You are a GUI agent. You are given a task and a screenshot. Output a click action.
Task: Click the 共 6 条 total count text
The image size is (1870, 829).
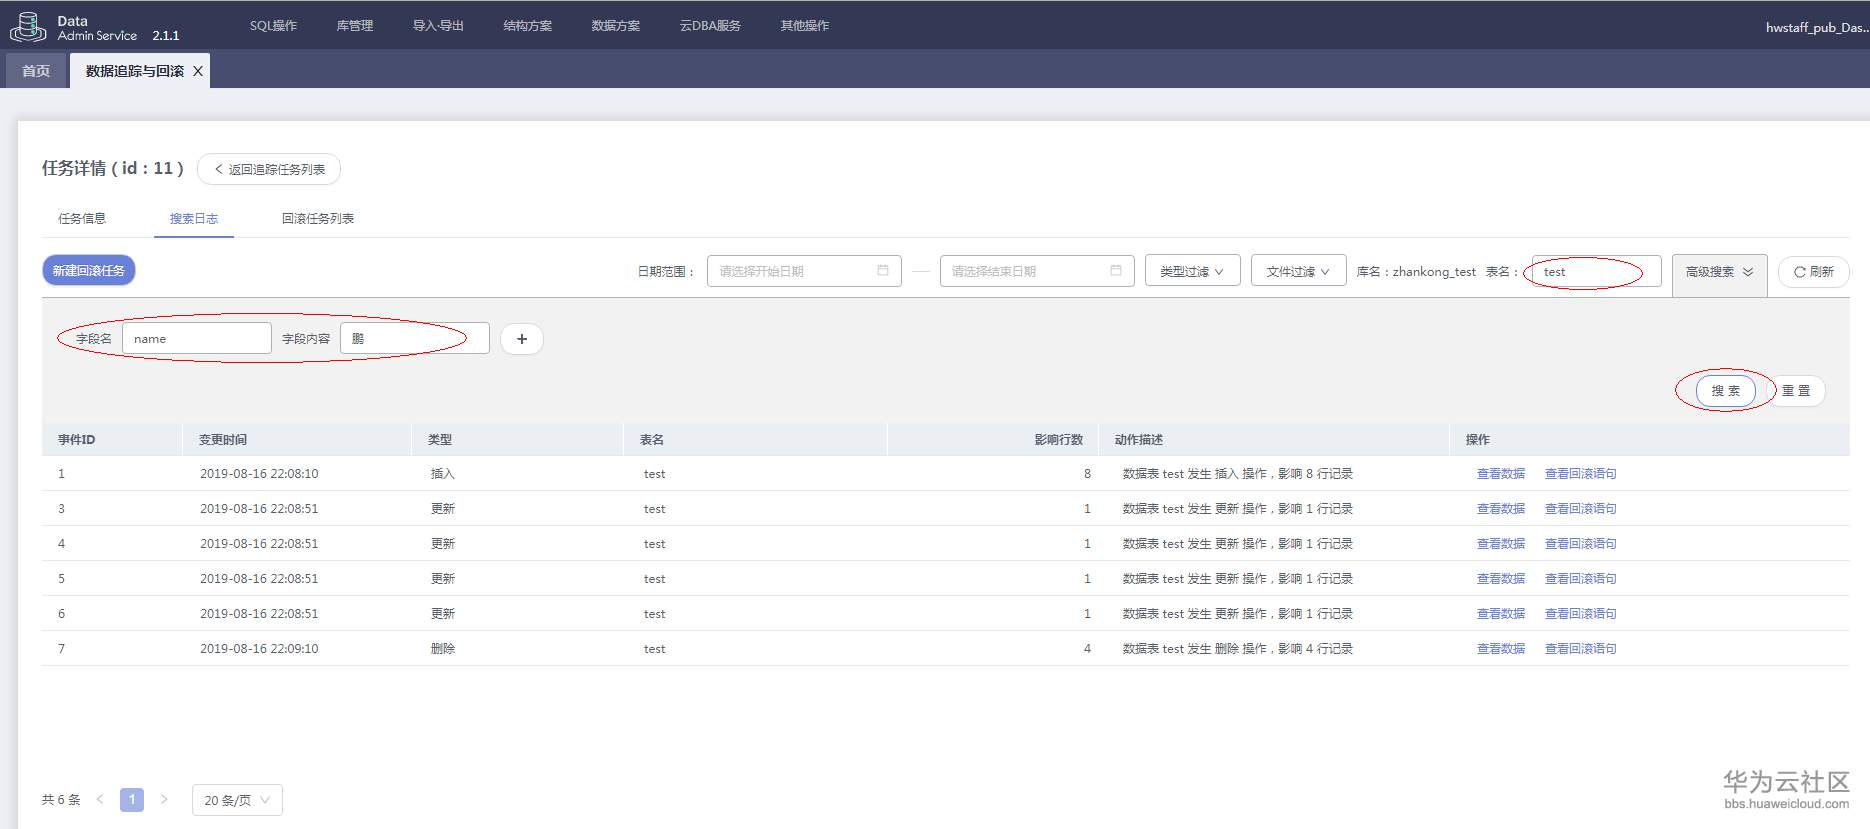pos(61,800)
